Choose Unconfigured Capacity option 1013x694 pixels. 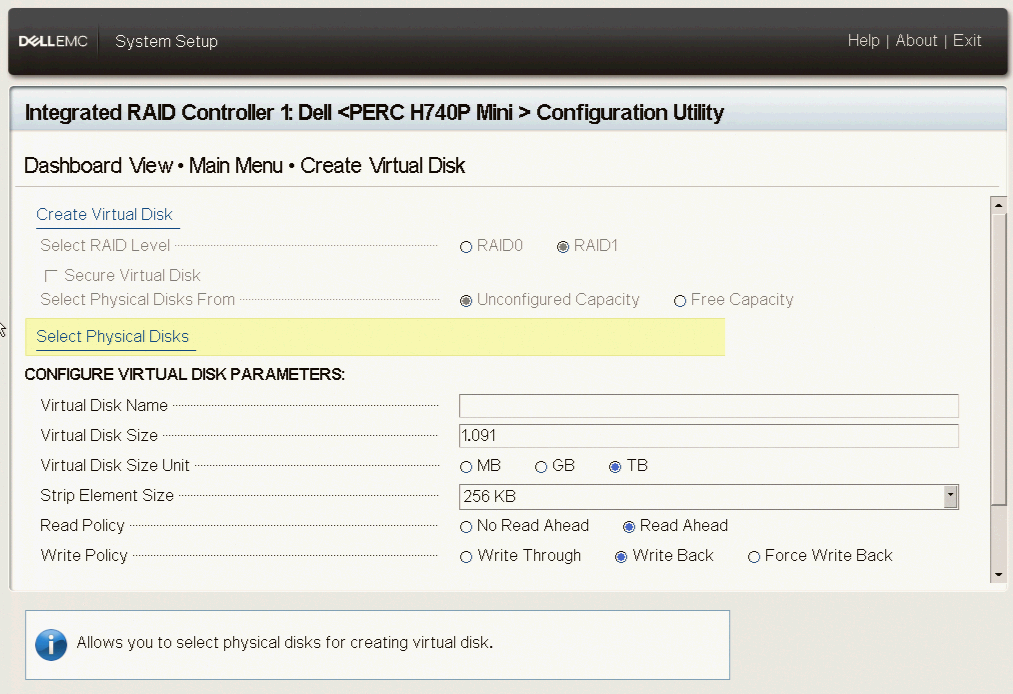point(466,301)
